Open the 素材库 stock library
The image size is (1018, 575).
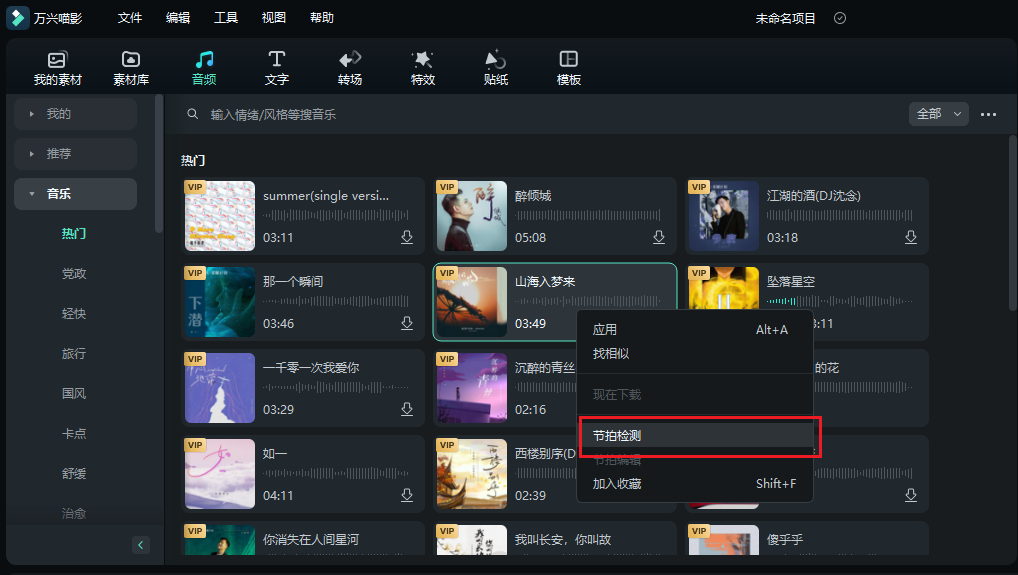[130, 69]
